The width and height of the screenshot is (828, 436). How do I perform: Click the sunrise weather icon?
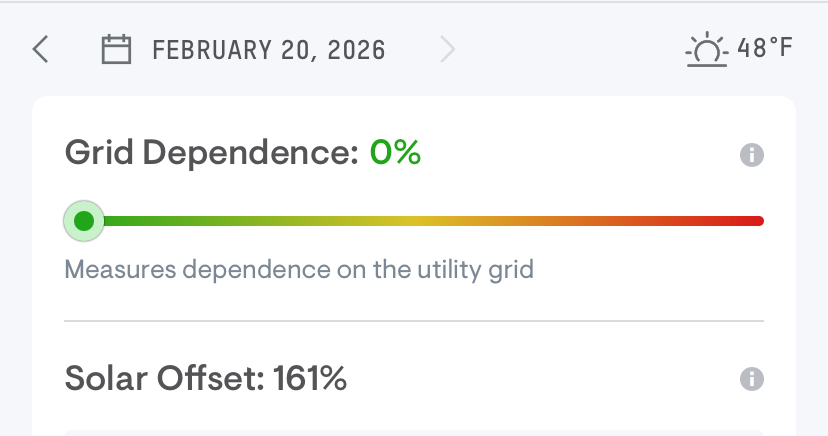tap(708, 49)
